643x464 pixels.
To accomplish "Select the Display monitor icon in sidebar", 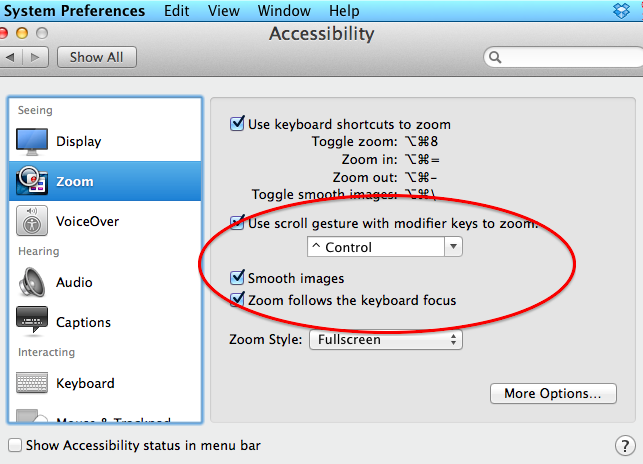I will coord(32,142).
